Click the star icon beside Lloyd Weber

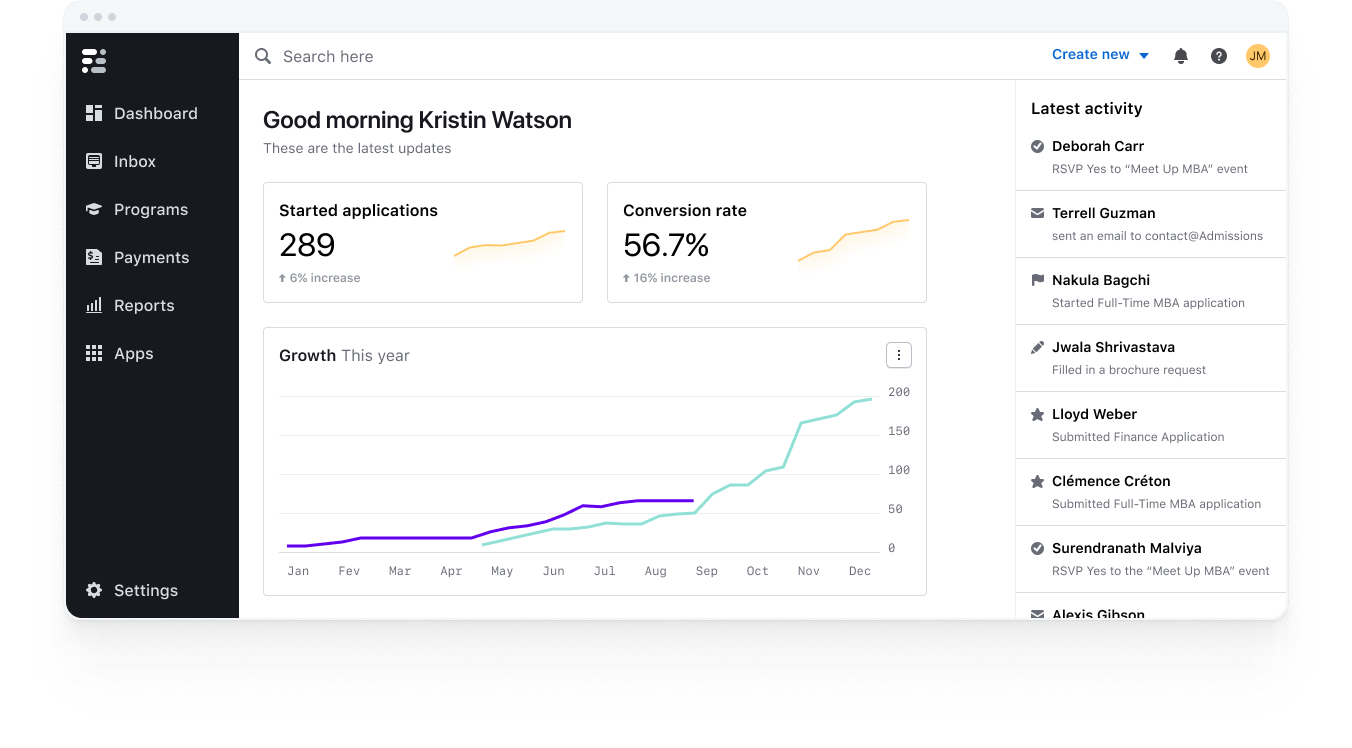coord(1037,414)
